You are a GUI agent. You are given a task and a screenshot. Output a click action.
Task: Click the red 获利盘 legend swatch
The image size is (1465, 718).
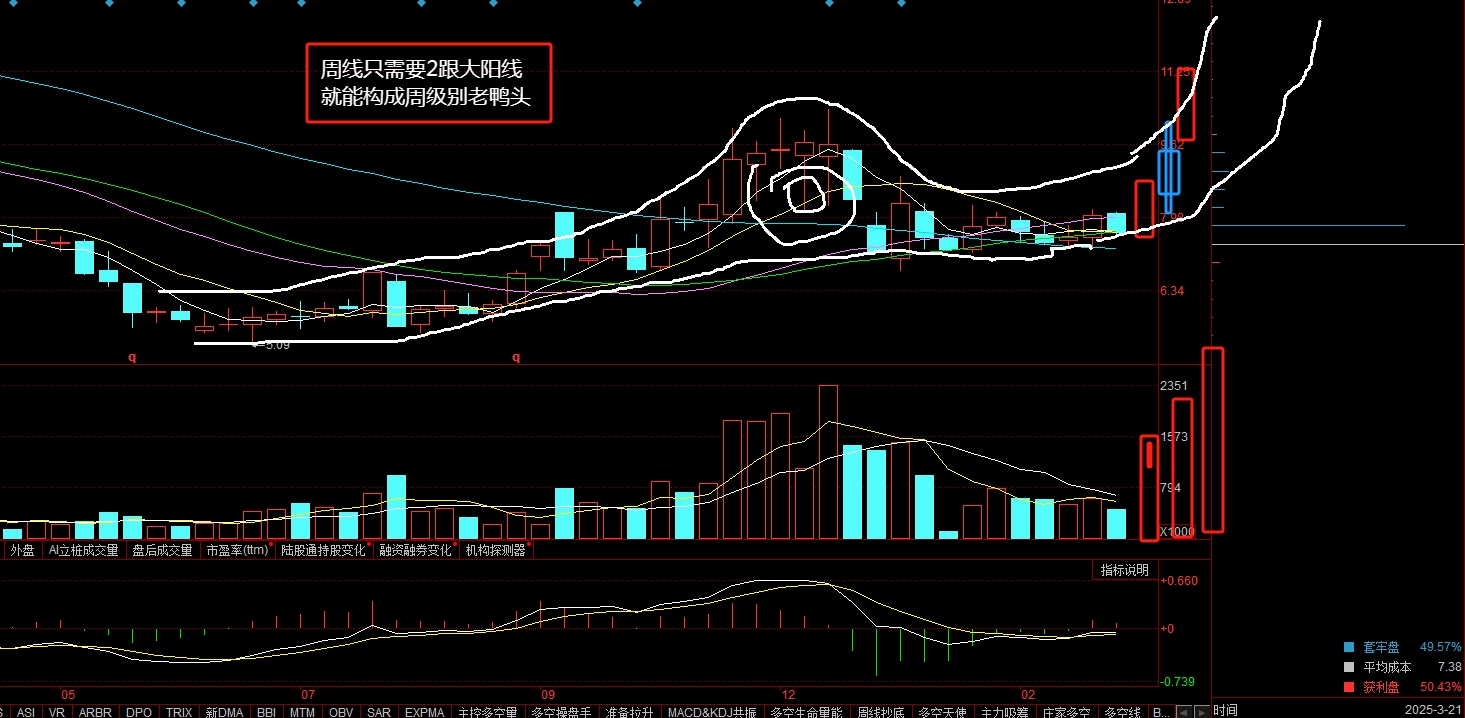click(1348, 687)
